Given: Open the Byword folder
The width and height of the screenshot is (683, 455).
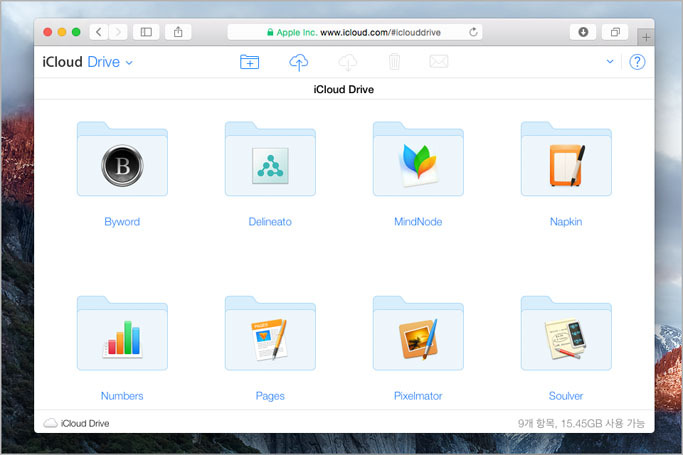Looking at the screenshot, I should point(122,159).
